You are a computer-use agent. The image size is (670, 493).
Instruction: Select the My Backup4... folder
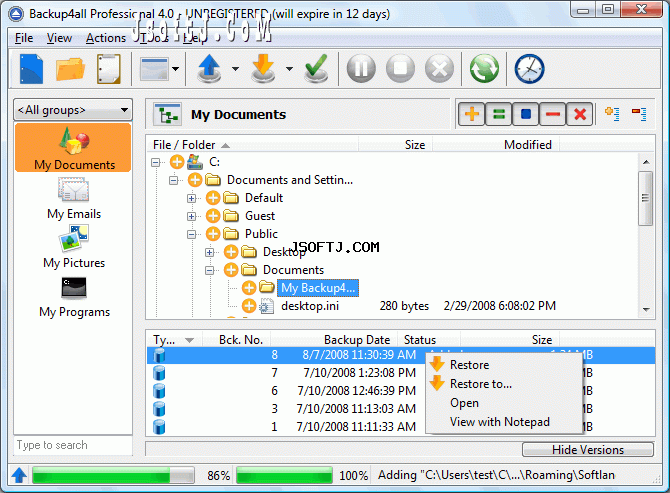318,288
